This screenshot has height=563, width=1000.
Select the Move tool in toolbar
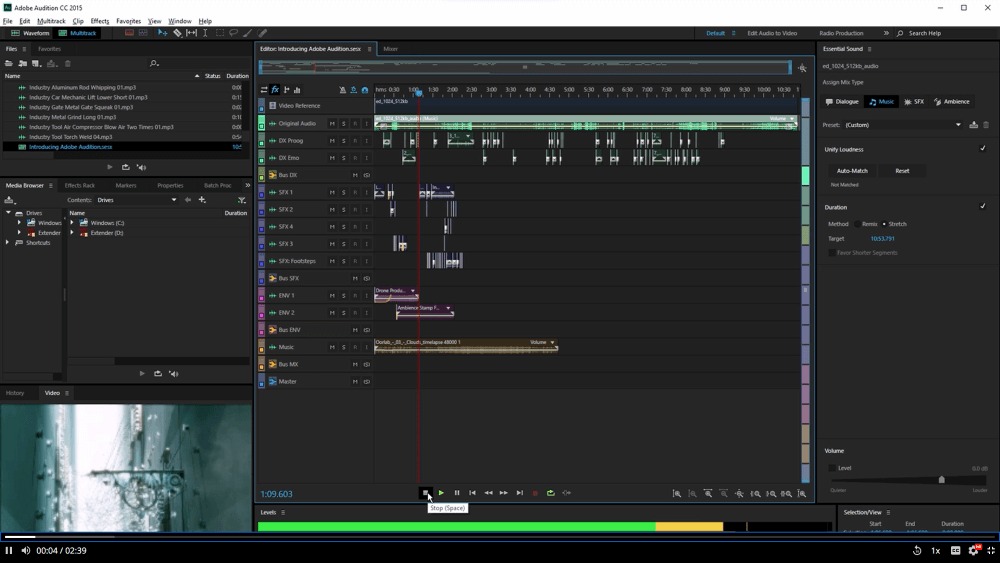click(163, 33)
